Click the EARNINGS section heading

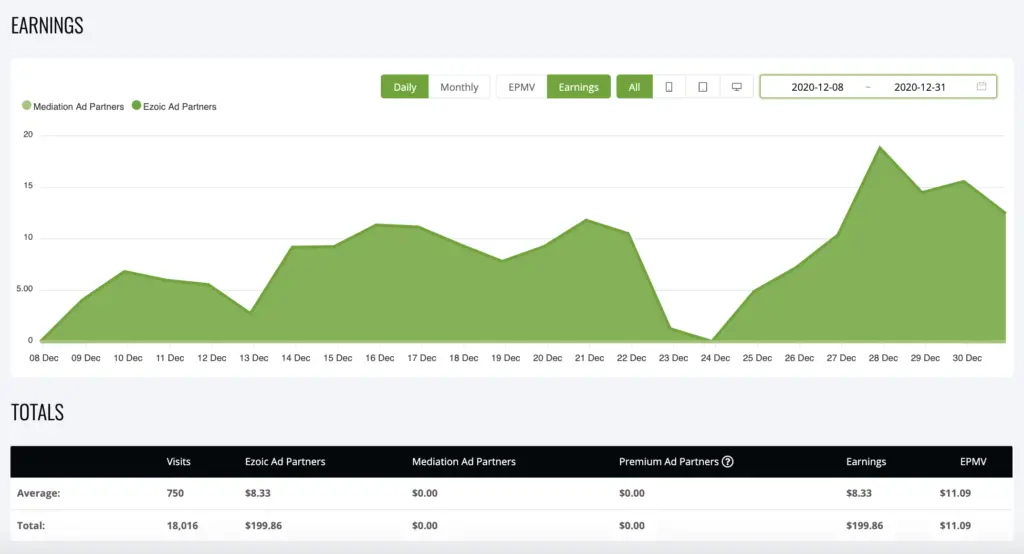point(47,25)
